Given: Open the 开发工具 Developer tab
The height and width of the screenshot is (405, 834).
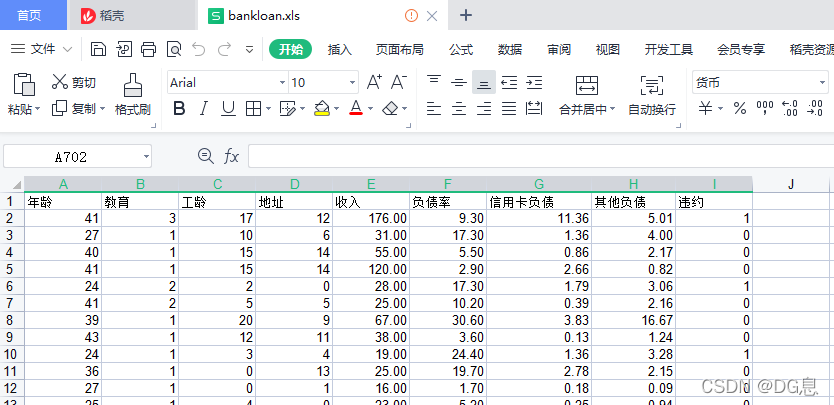Looking at the screenshot, I should point(669,50).
